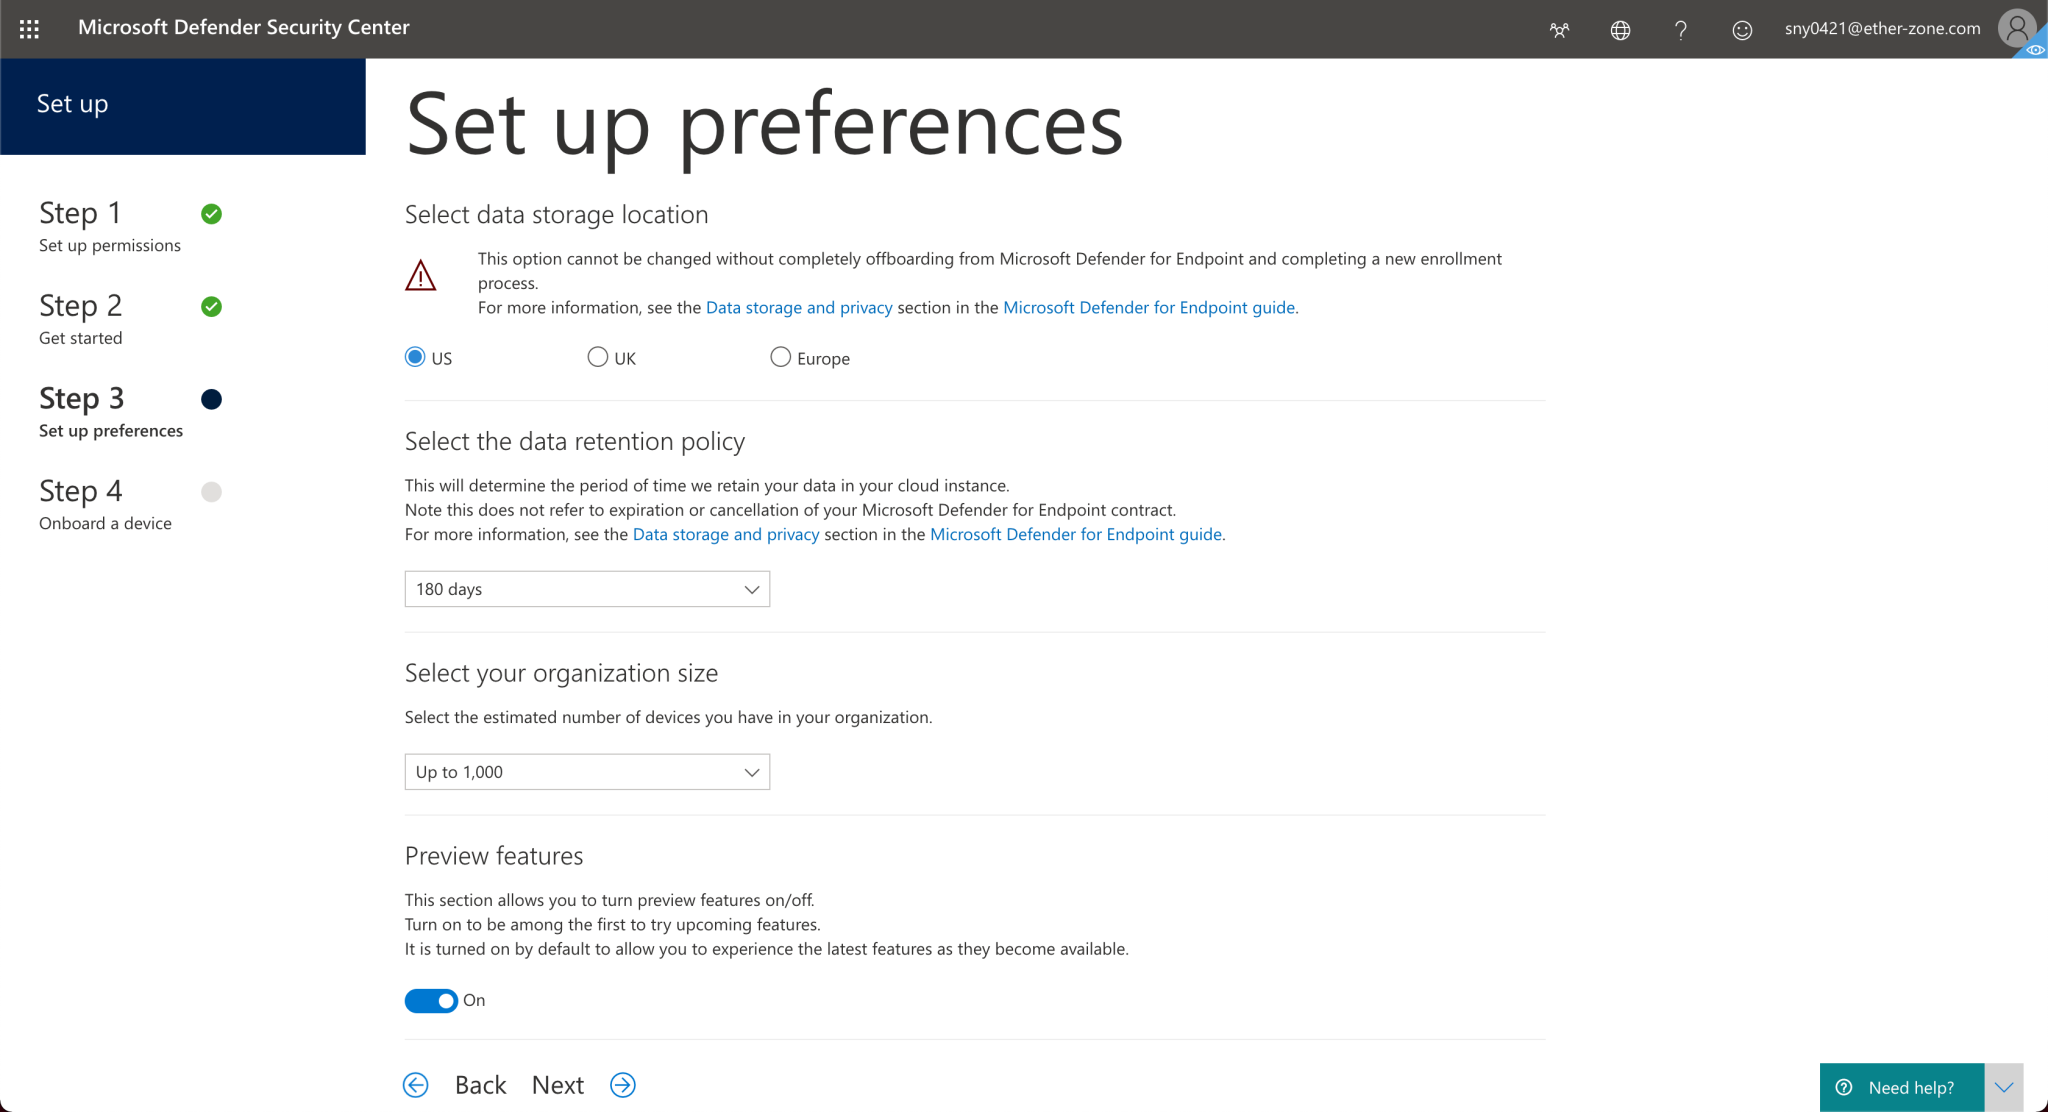Go to Step 1 Set up permissions

[x=110, y=227]
